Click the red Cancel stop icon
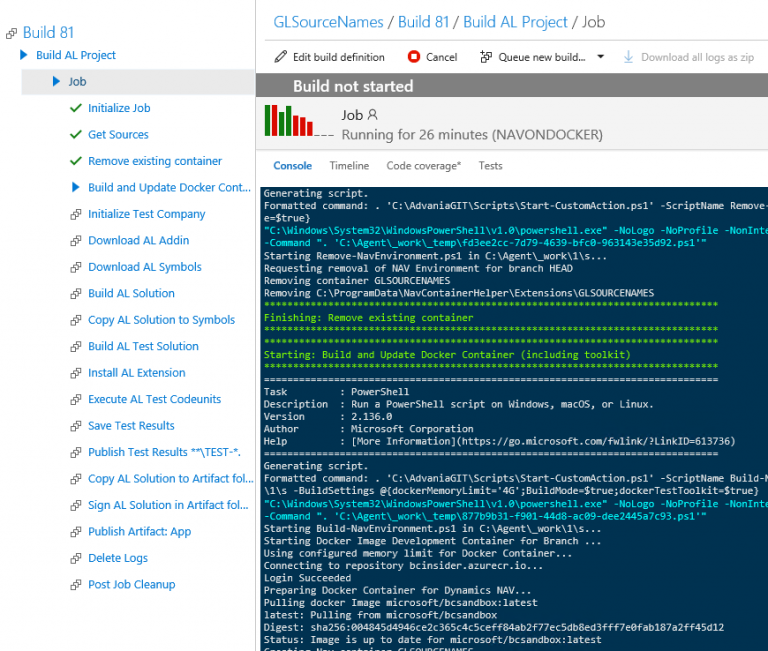 414,57
